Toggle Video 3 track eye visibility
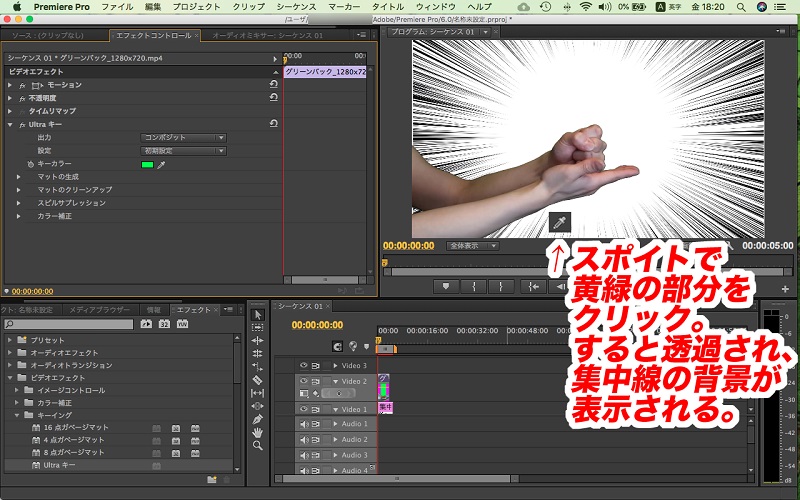 point(304,365)
